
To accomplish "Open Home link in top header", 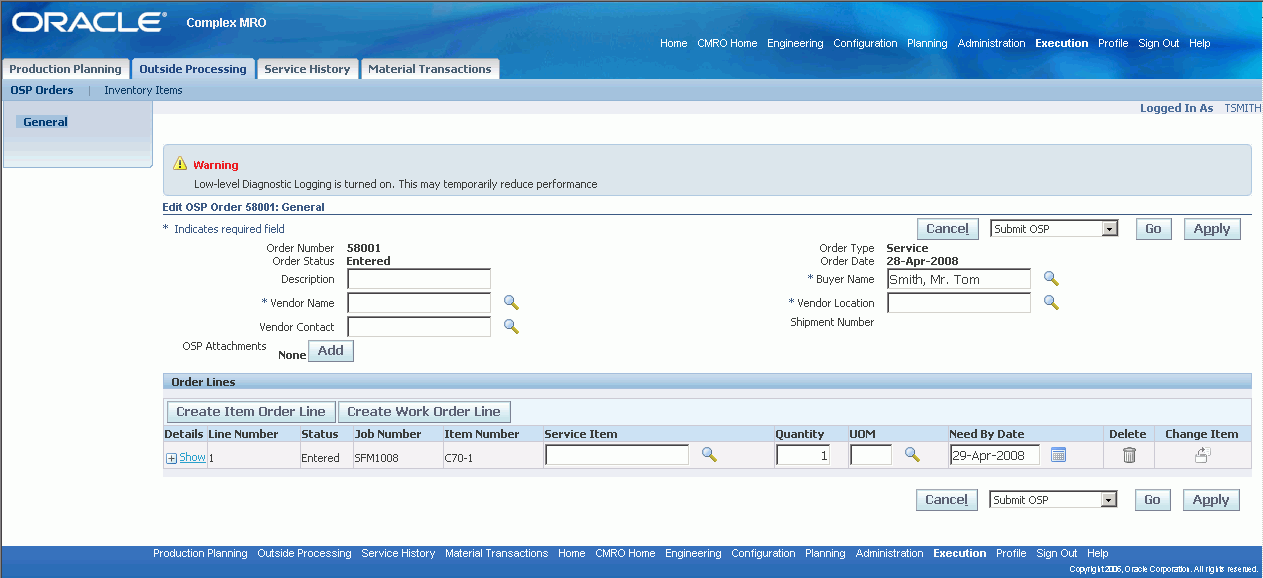I will point(674,43).
